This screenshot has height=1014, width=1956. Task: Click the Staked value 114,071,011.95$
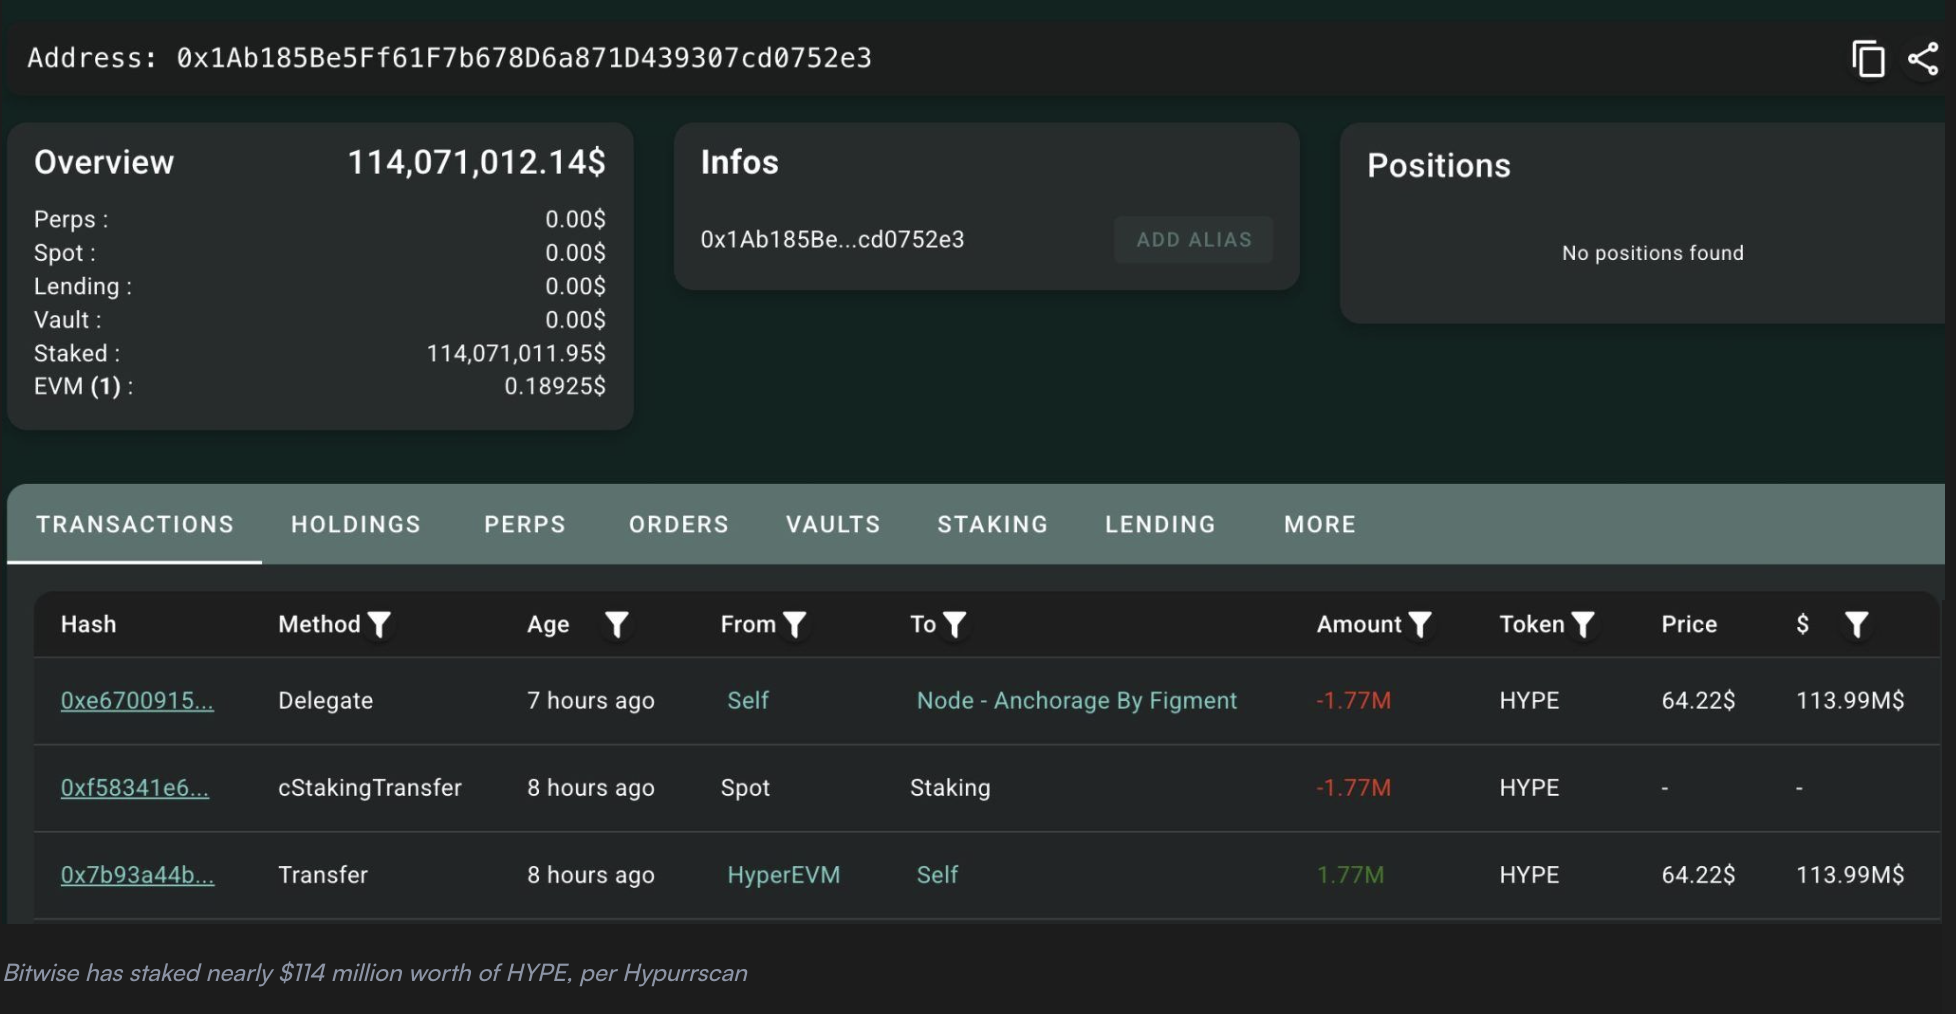516,353
